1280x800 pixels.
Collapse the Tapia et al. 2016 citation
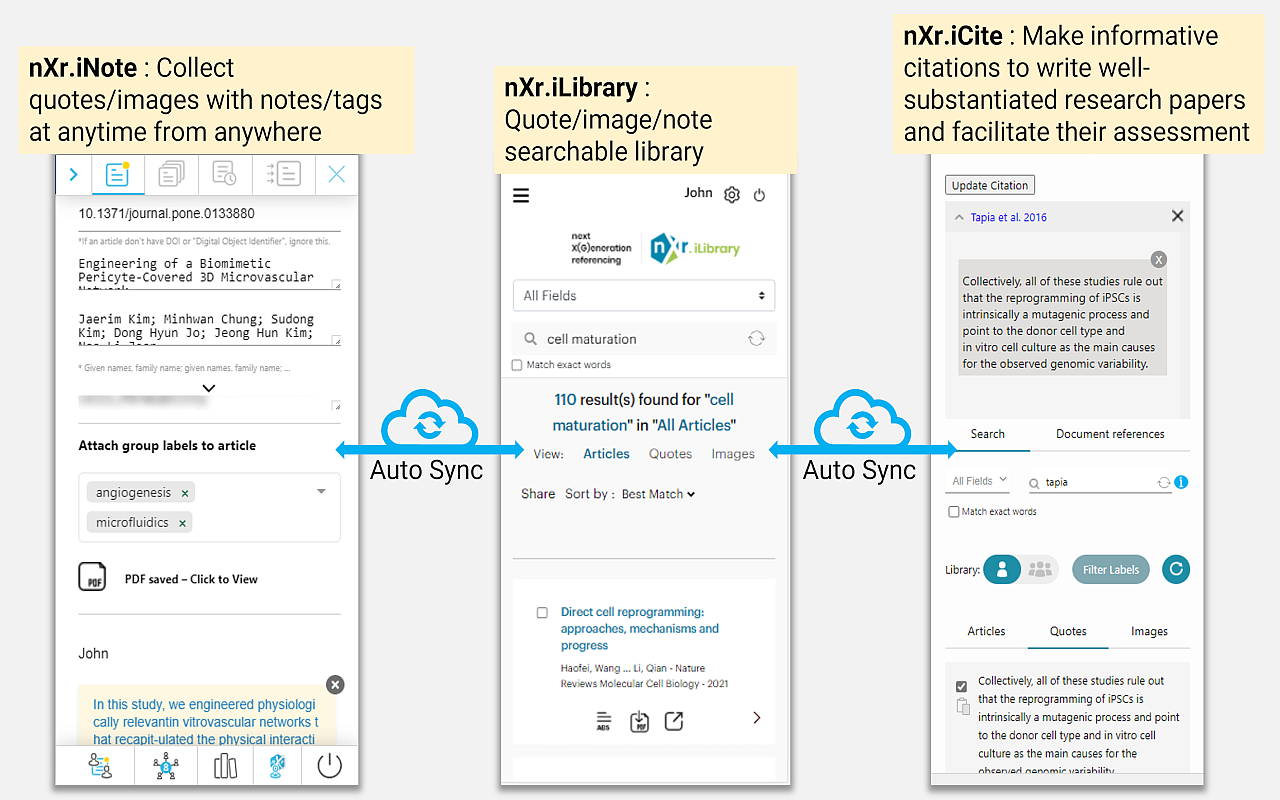pos(959,217)
